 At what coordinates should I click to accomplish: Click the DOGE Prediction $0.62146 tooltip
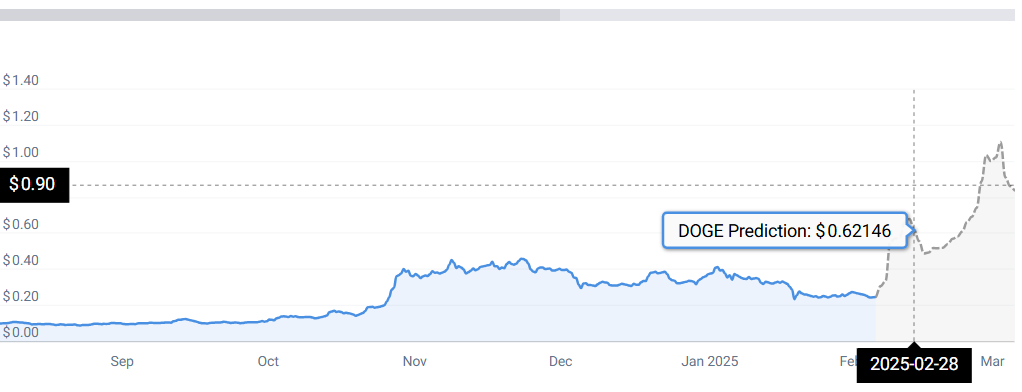pyautogui.click(x=785, y=230)
